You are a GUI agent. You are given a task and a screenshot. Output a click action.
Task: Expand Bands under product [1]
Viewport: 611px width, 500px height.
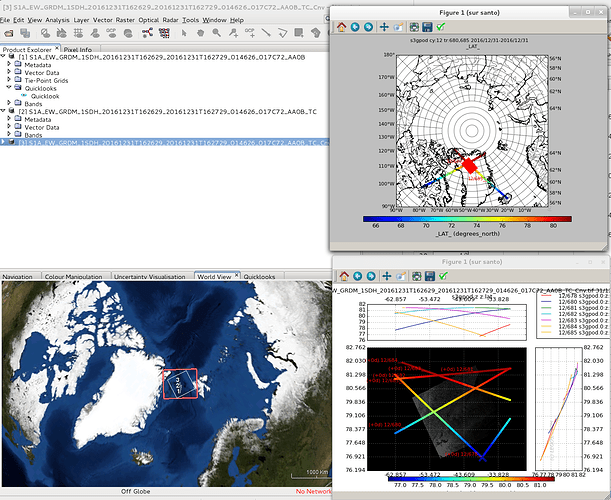click(x=9, y=104)
